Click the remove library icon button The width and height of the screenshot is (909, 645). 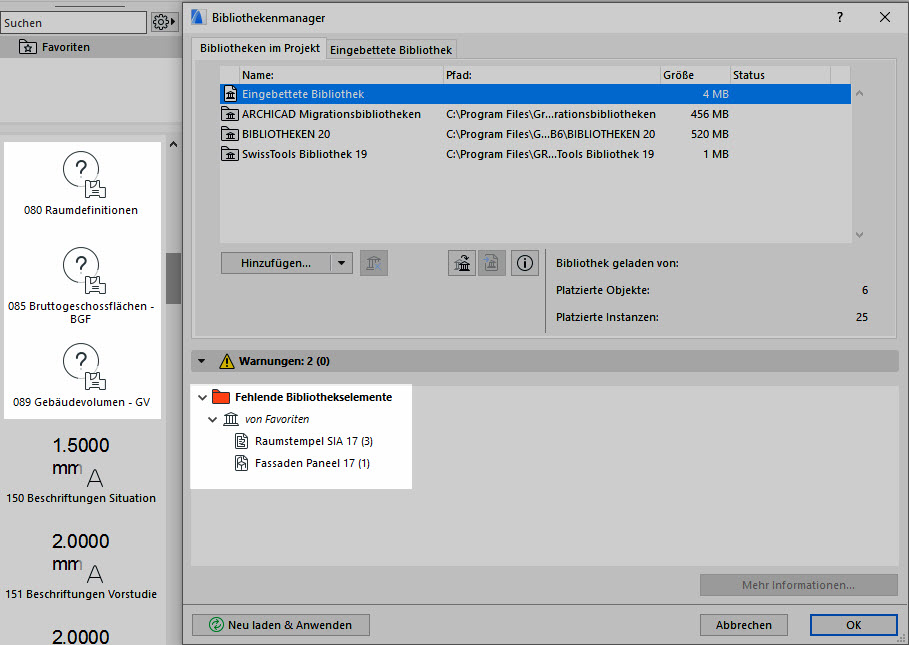point(374,263)
